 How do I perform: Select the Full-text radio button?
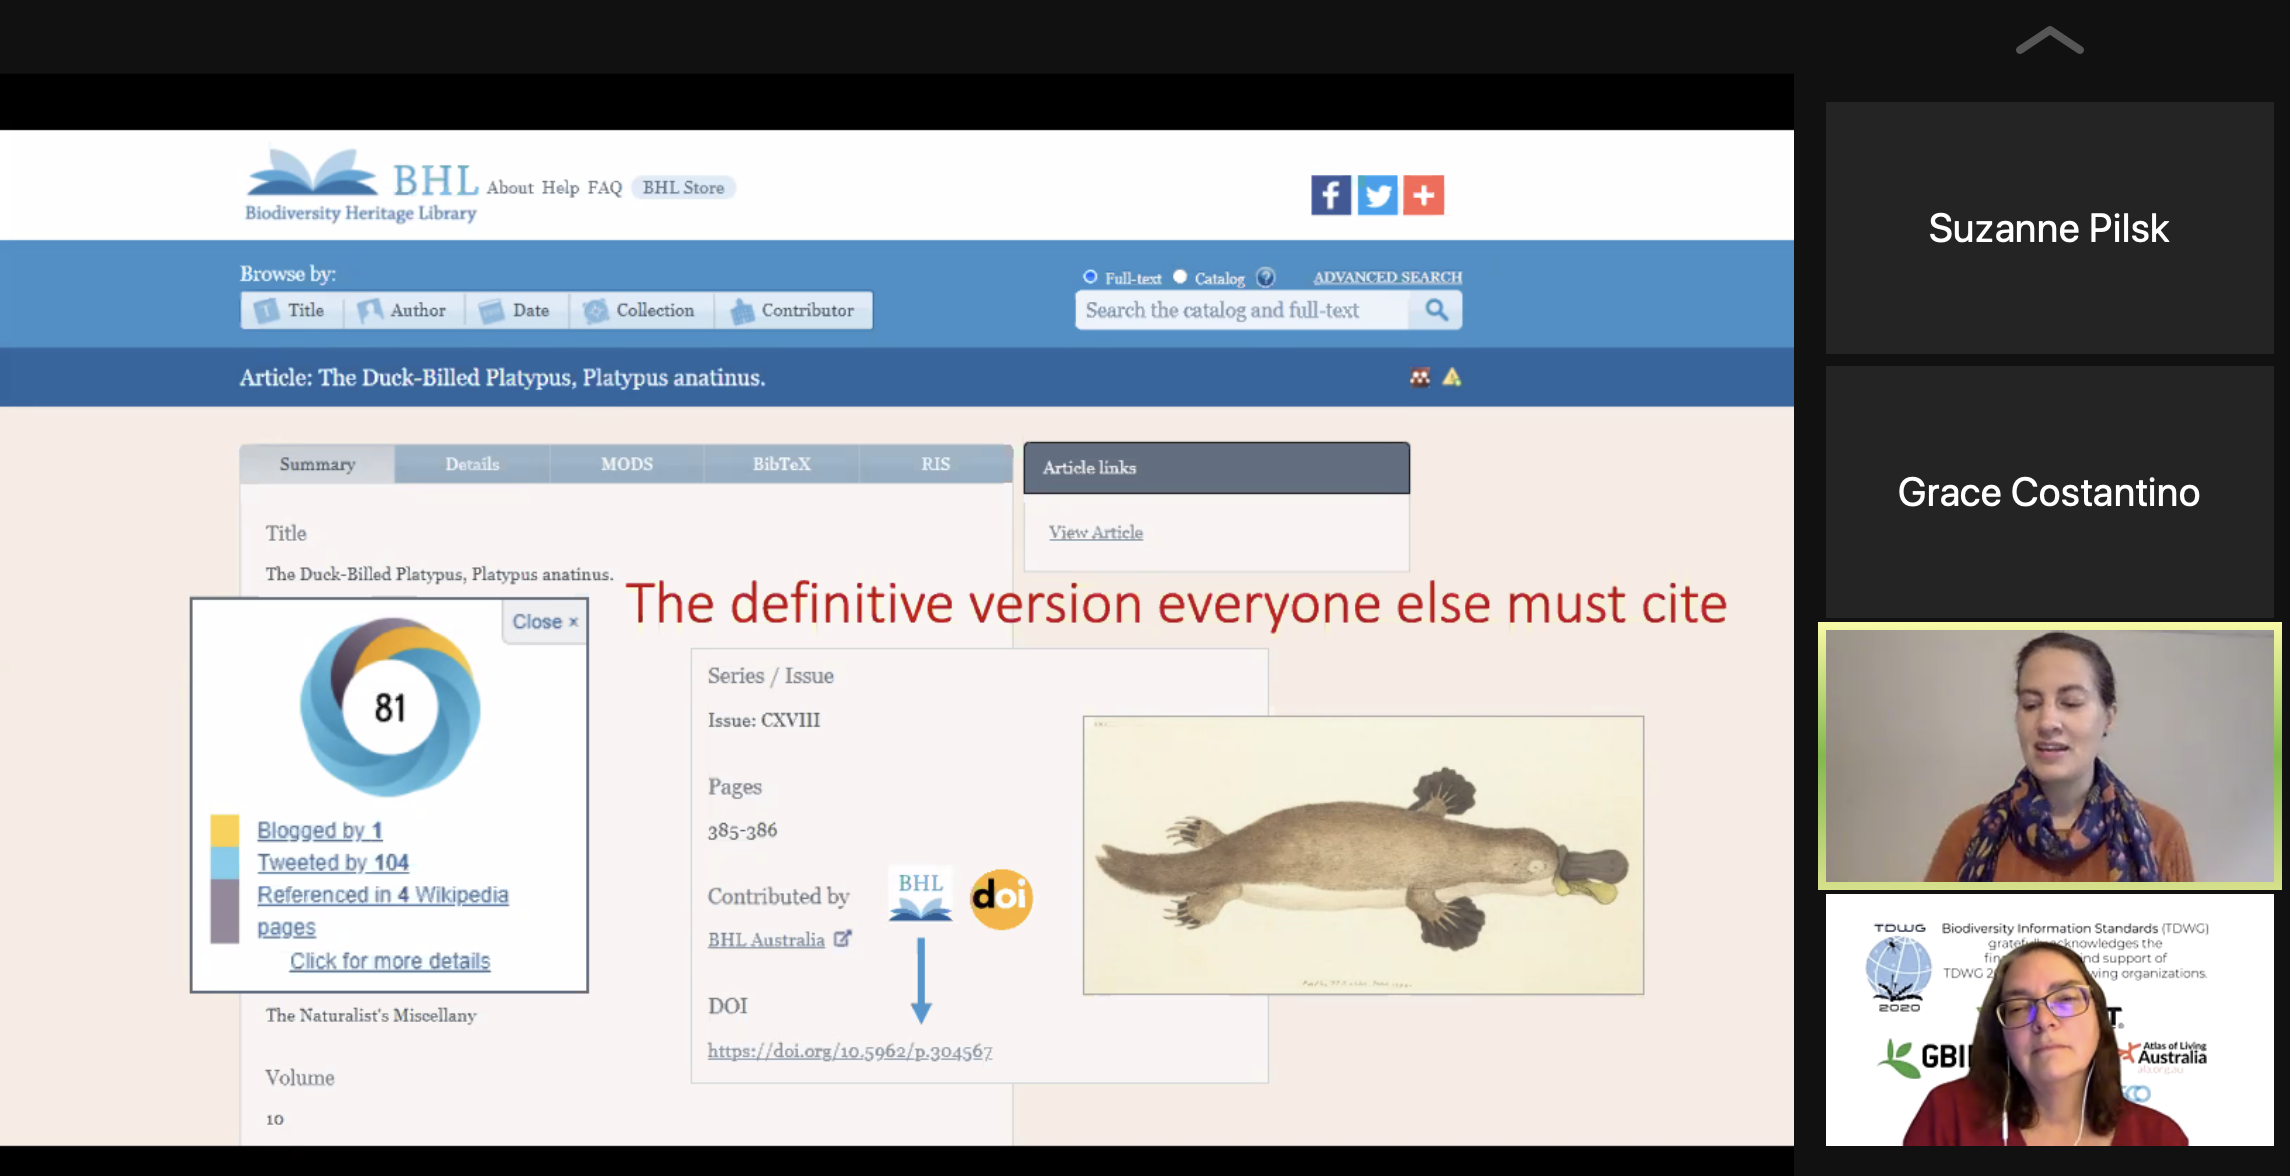click(x=1089, y=277)
